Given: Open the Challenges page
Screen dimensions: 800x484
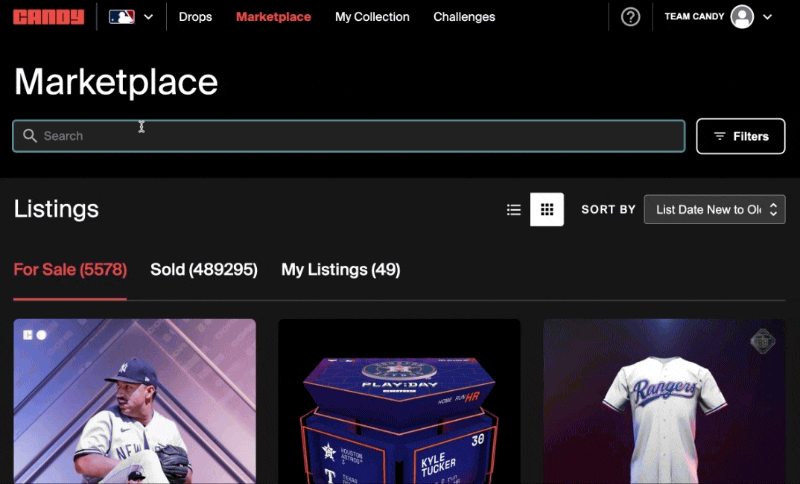Looking at the screenshot, I should pyautogui.click(x=464, y=17).
